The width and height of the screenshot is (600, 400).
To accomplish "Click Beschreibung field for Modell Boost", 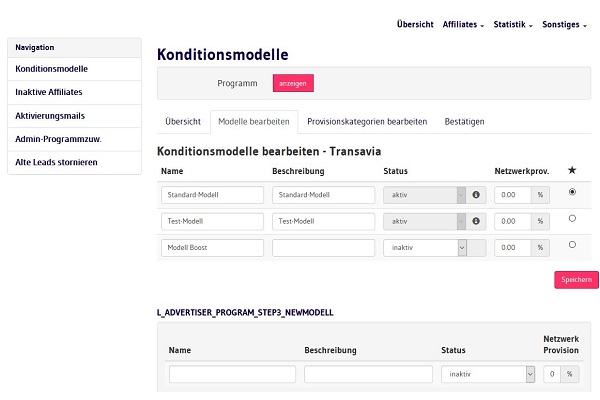I will click(x=323, y=247).
